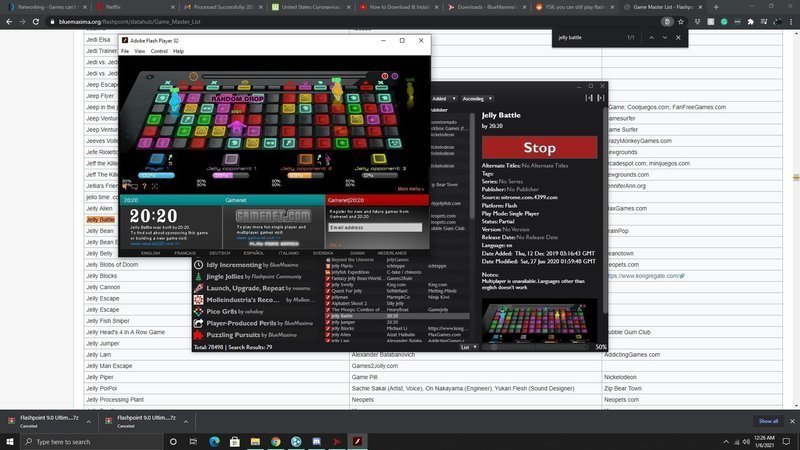Viewport: 800px width, 450px height.
Task: Click the find bar's 'jelly battle' text field
Action: pyautogui.click(x=589, y=37)
